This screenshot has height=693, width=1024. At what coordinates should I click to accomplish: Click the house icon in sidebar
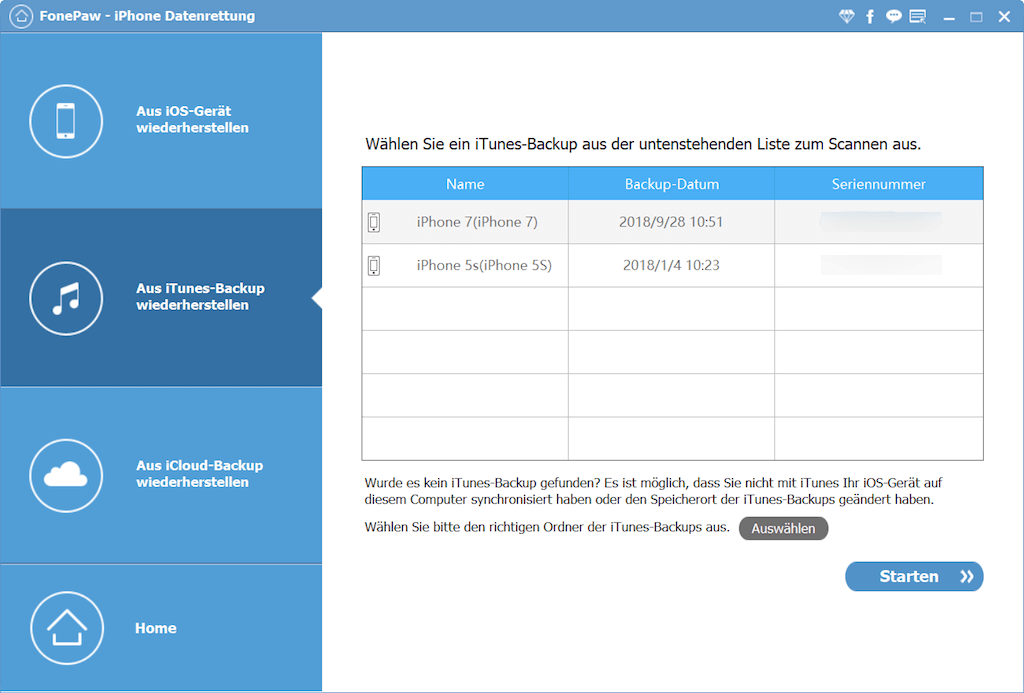click(67, 628)
